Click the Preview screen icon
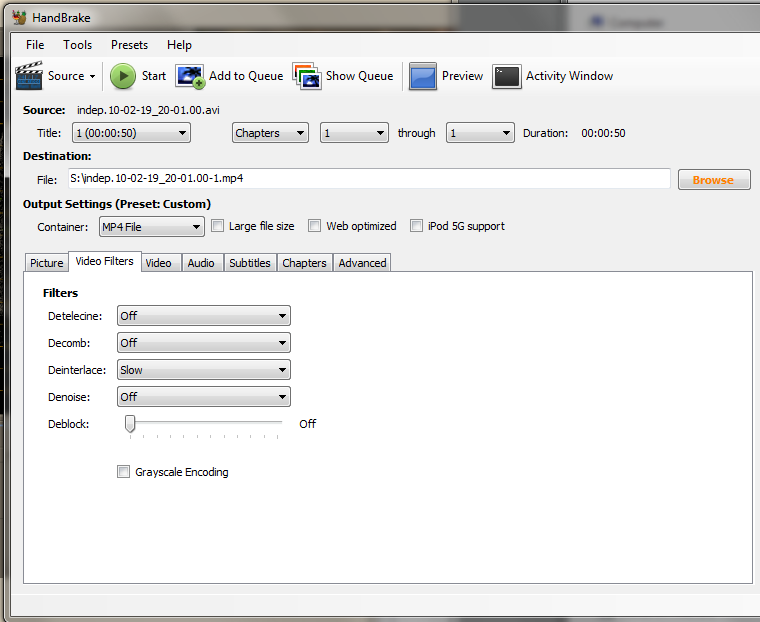The height and width of the screenshot is (622, 760). [423, 76]
